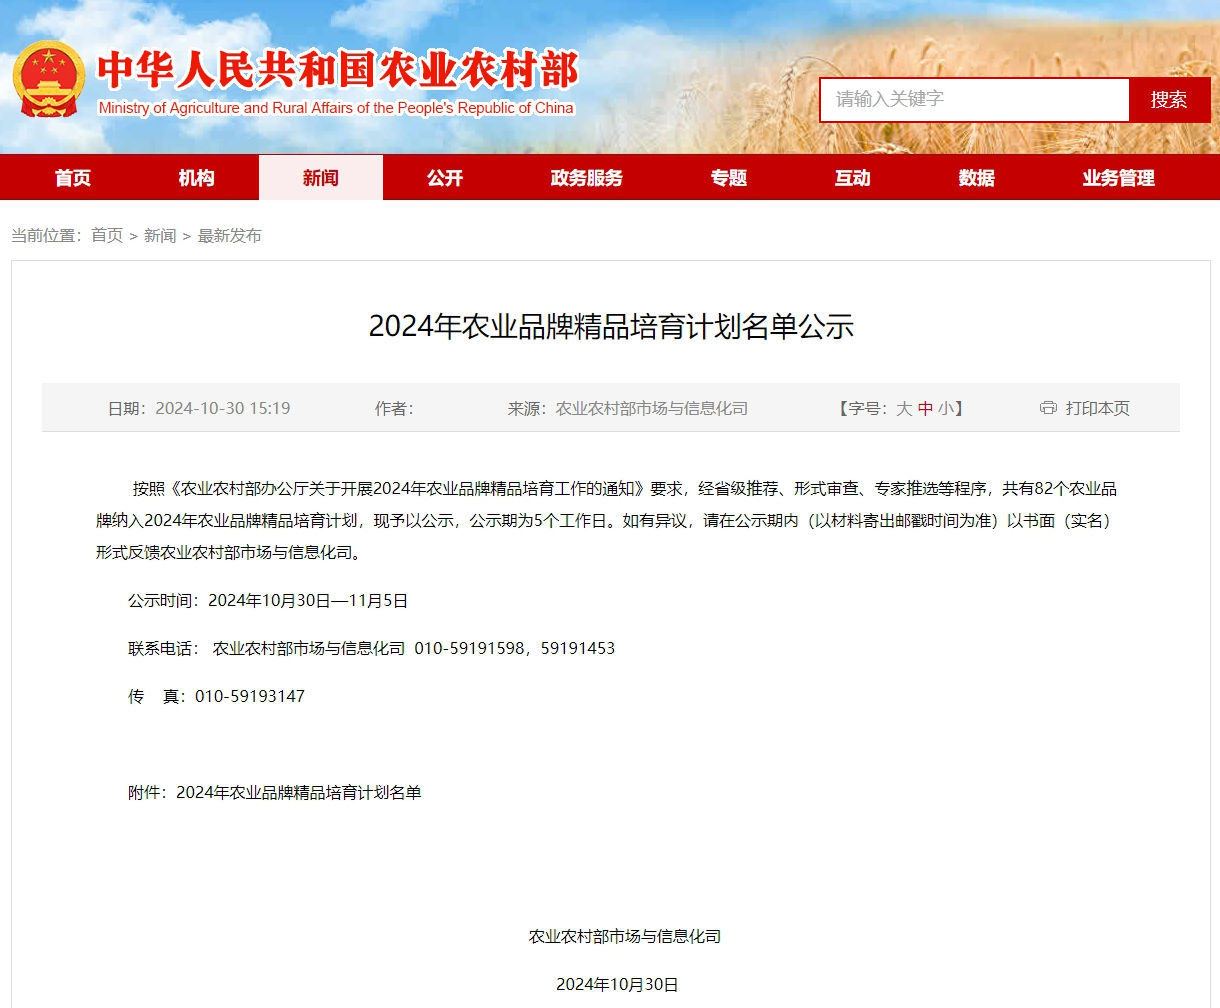Image resolution: width=1220 pixels, height=1008 pixels.
Task: Open attachment 2024年农业品牌精品培育计划名单
Action: coord(299,793)
